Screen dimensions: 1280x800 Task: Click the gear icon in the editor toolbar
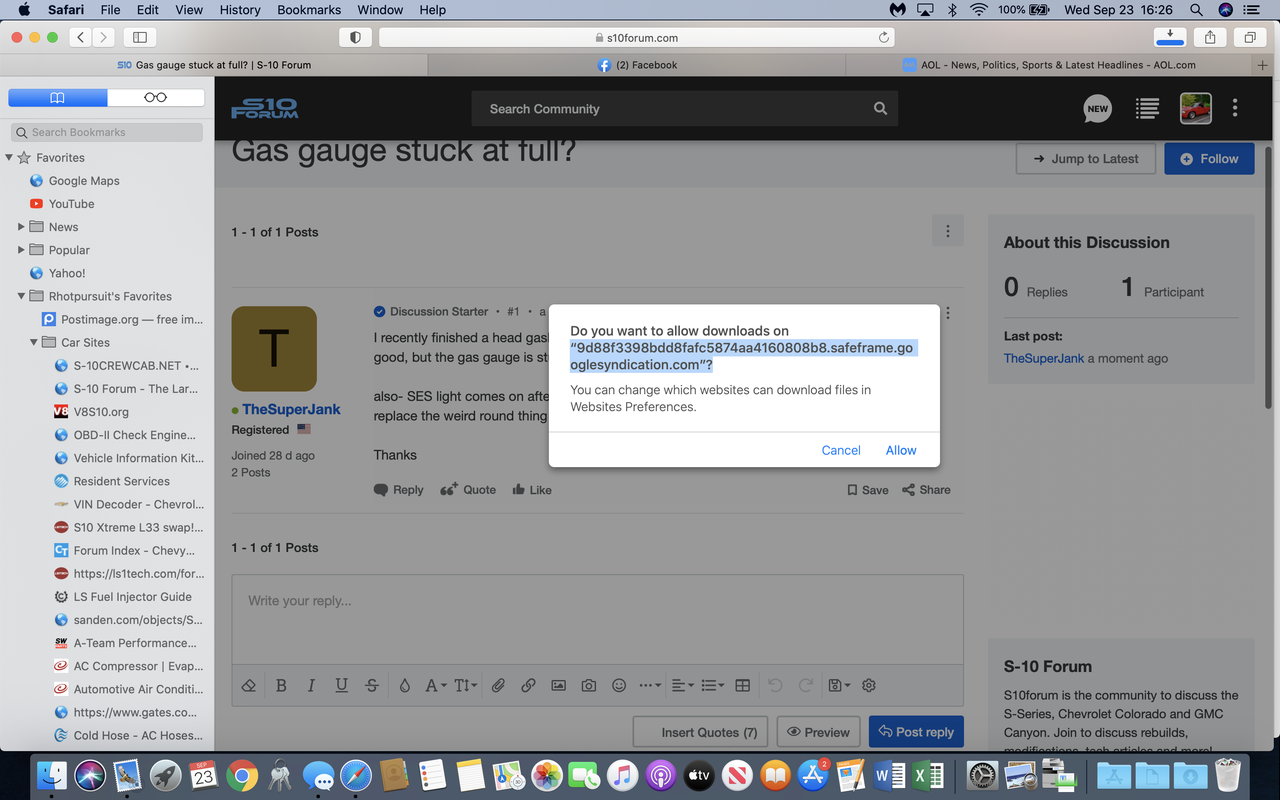coord(869,685)
